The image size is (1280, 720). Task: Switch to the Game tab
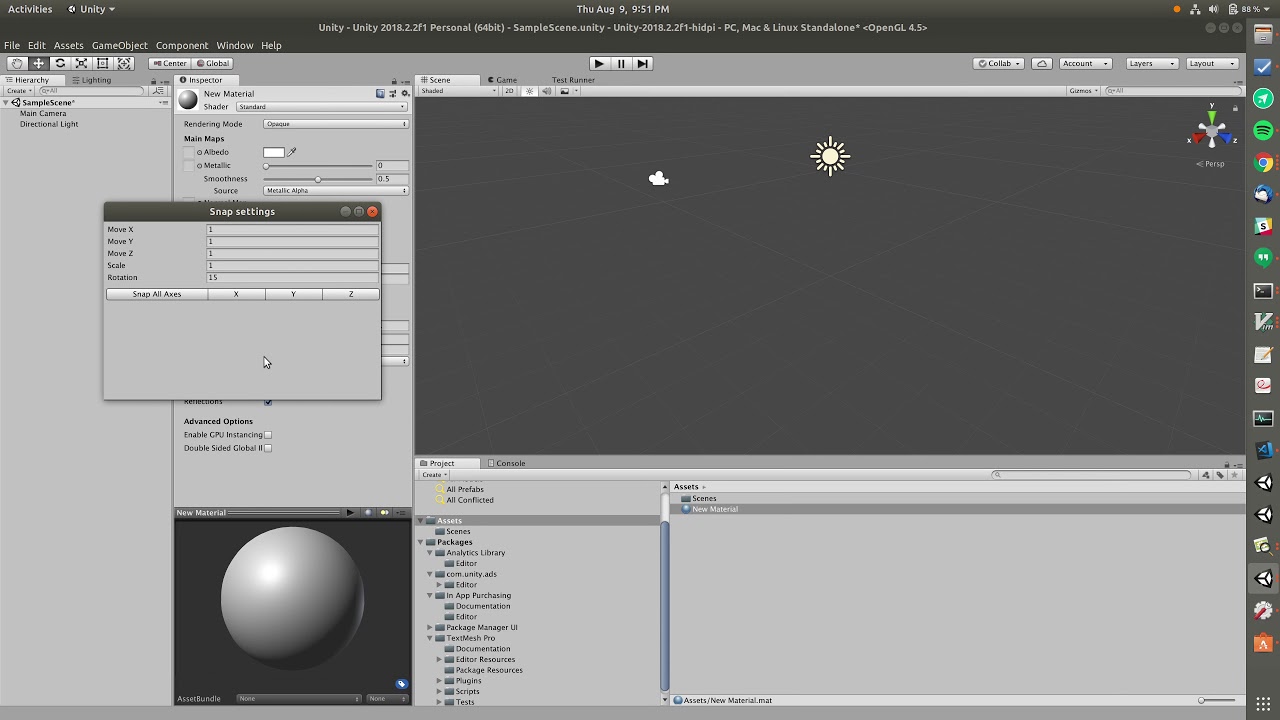tap(502, 80)
